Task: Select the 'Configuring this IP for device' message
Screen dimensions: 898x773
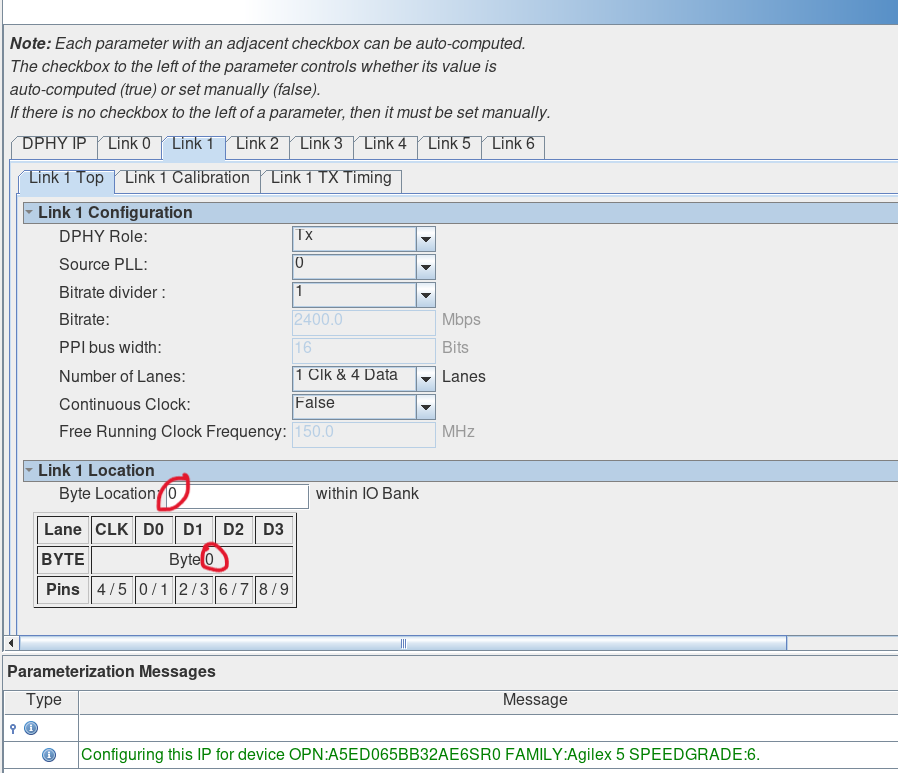Action: tap(420, 755)
